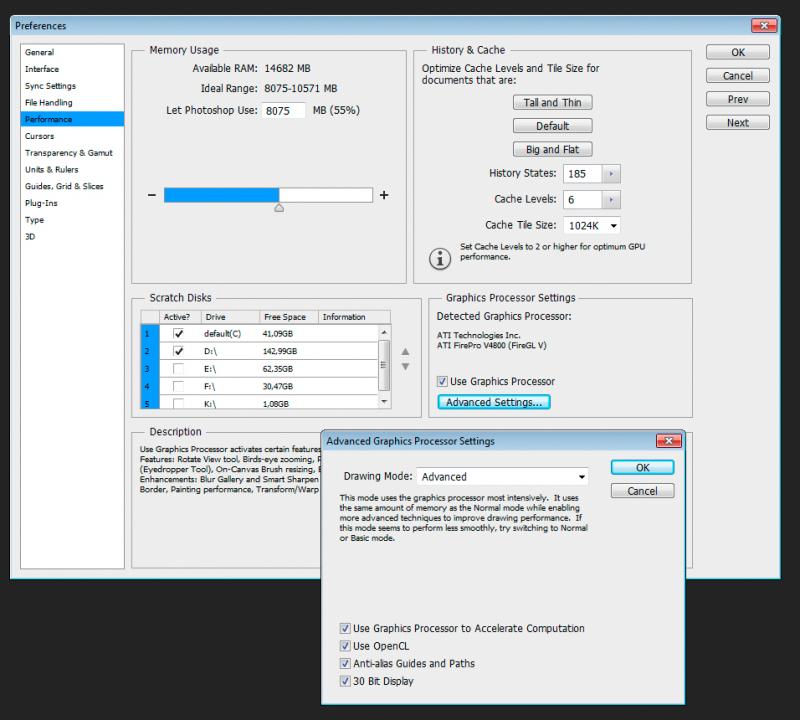This screenshot has height=720, width=800.
Task: Uncheck the D:\ scratch disk
Action: 178,351
